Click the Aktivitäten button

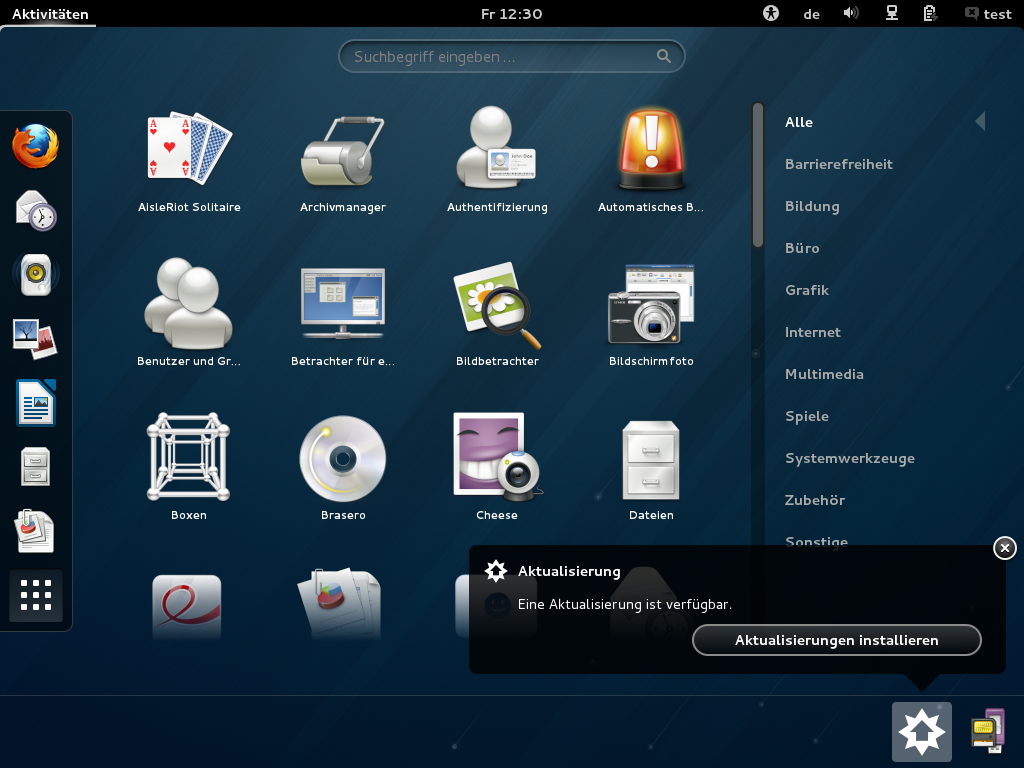click(x=50, y=14)
